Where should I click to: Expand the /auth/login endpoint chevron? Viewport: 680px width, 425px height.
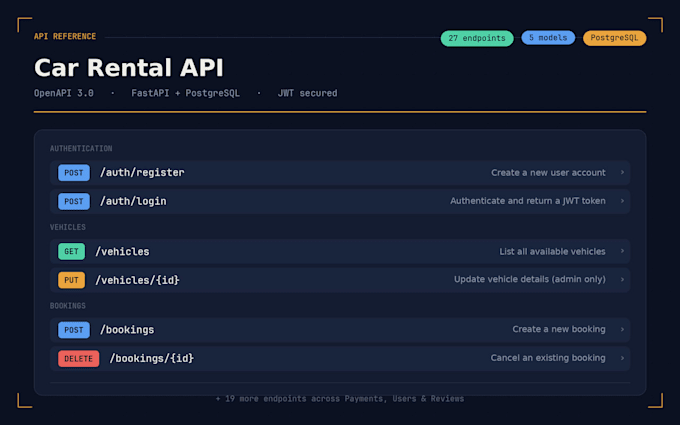(622, 201)
